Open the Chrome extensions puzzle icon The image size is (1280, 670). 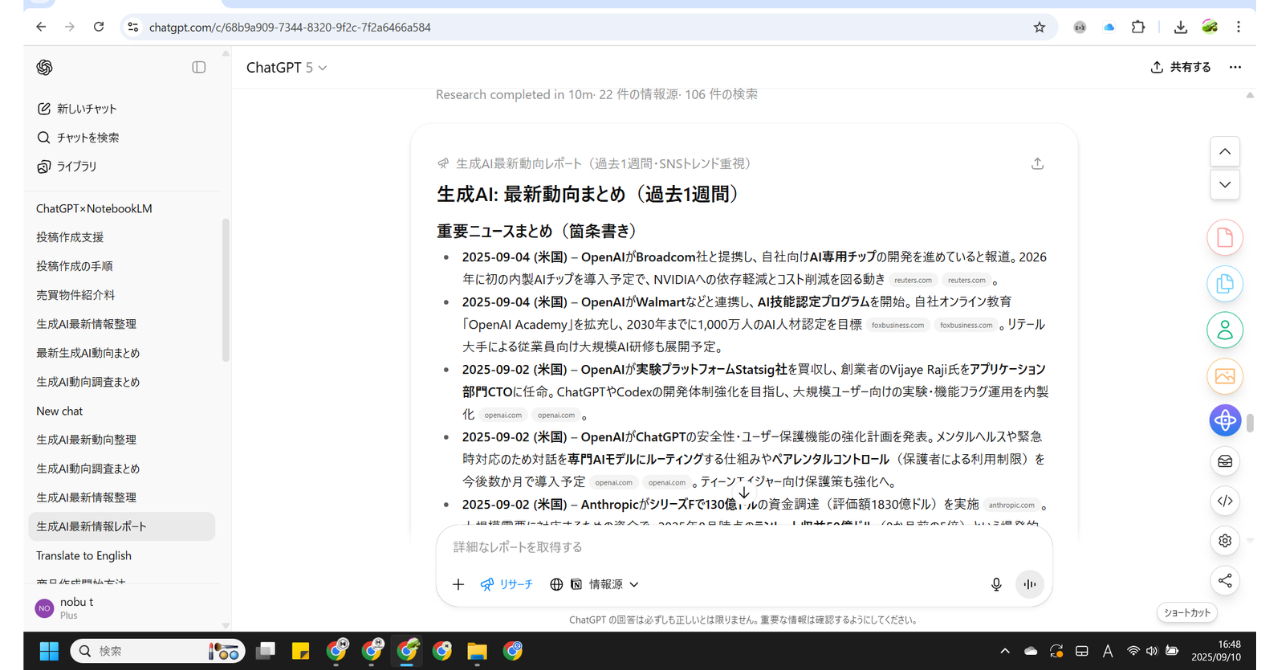coord(1138,27)
